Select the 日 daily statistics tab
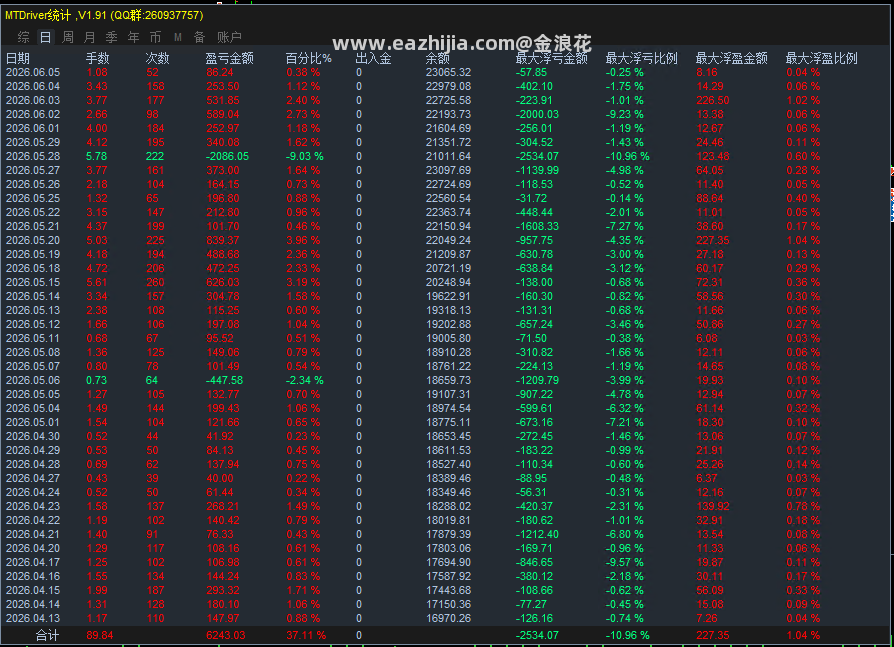The image size is (894, 647). coord(46,38)
